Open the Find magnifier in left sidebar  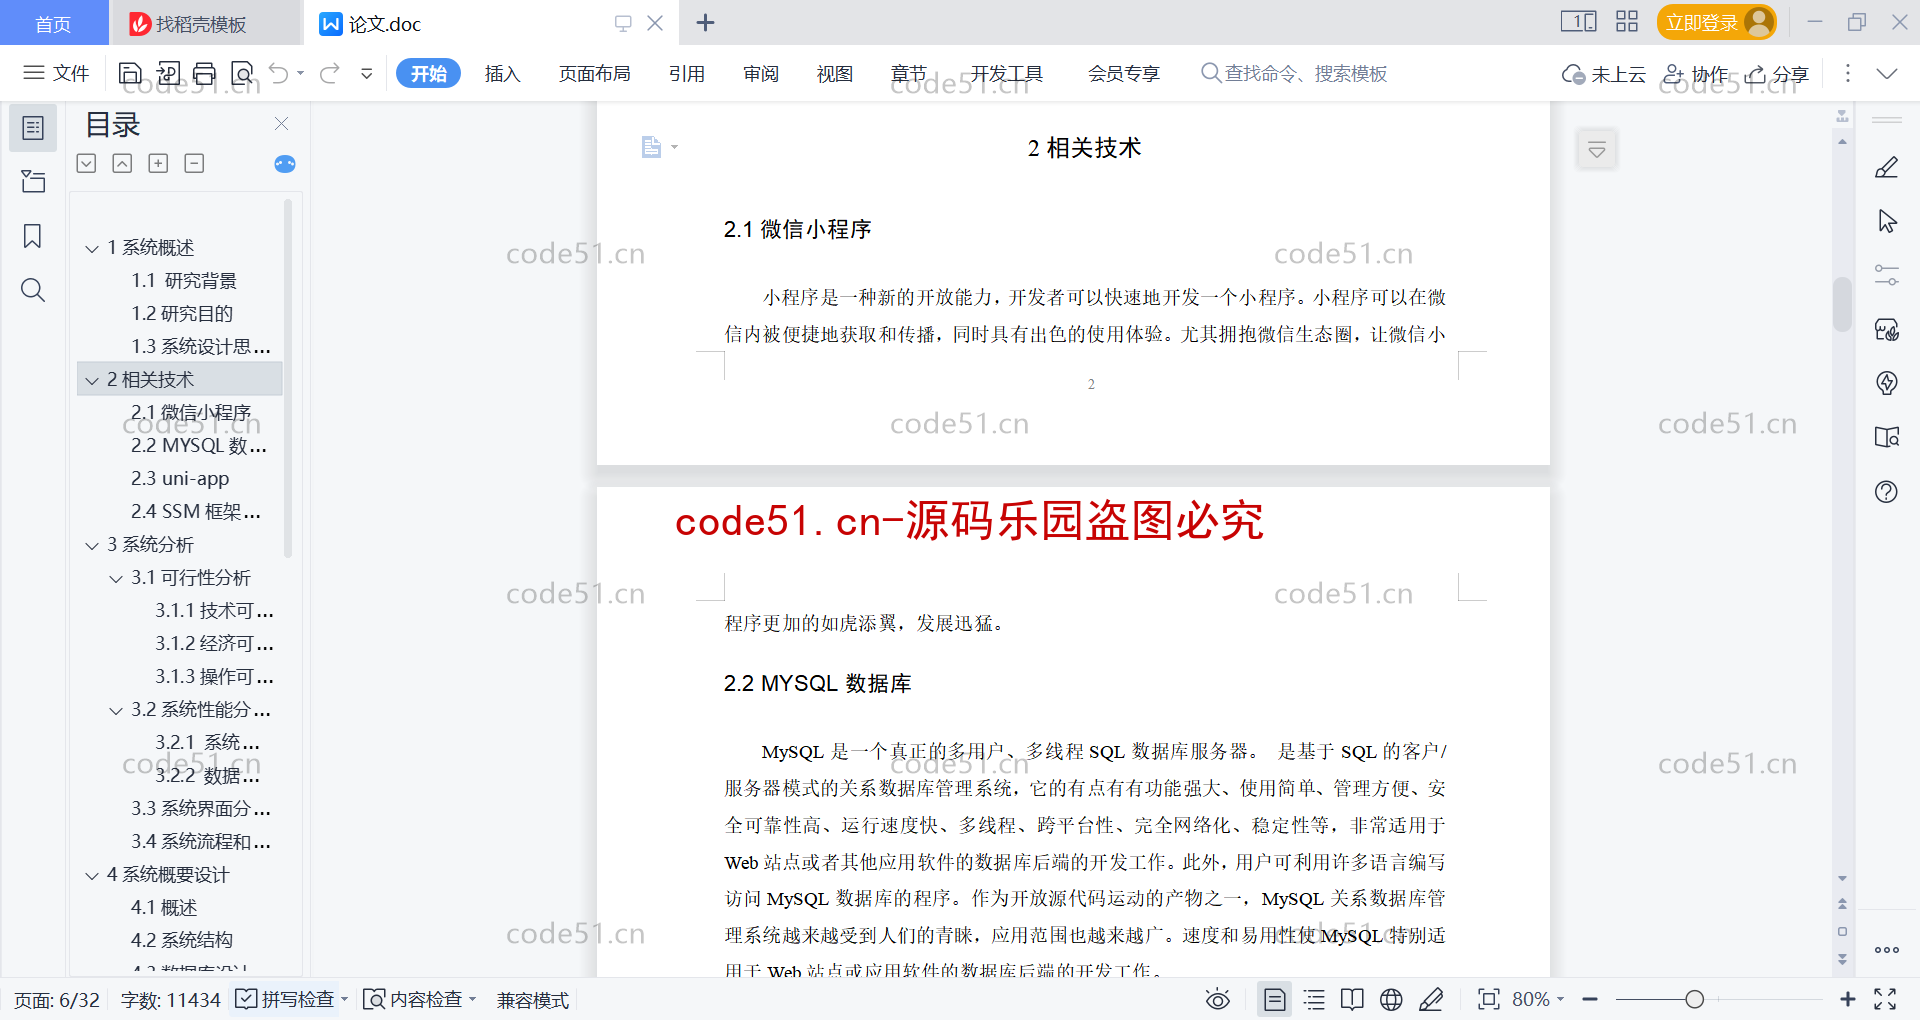coord(33,290)
